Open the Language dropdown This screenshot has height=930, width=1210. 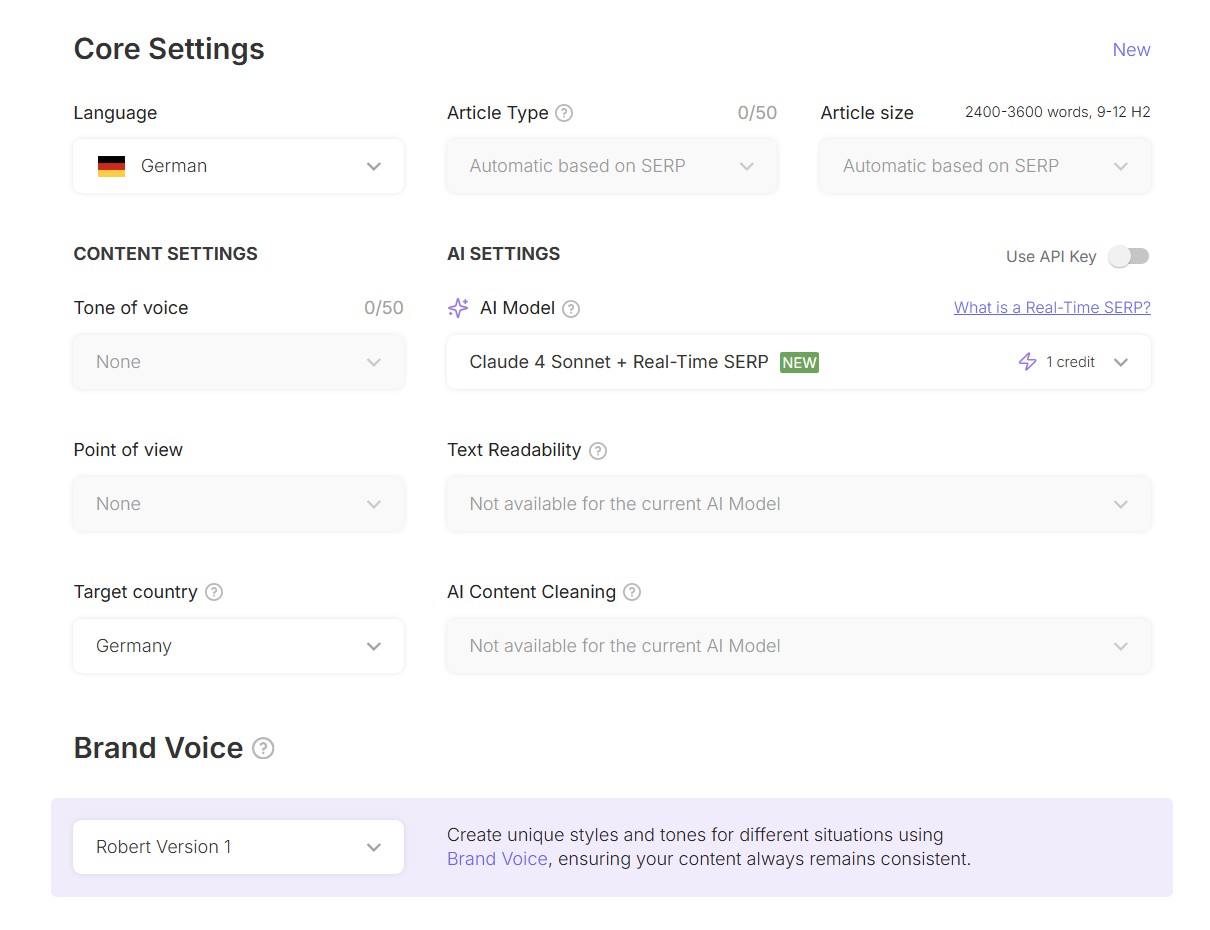coord(238,166)
